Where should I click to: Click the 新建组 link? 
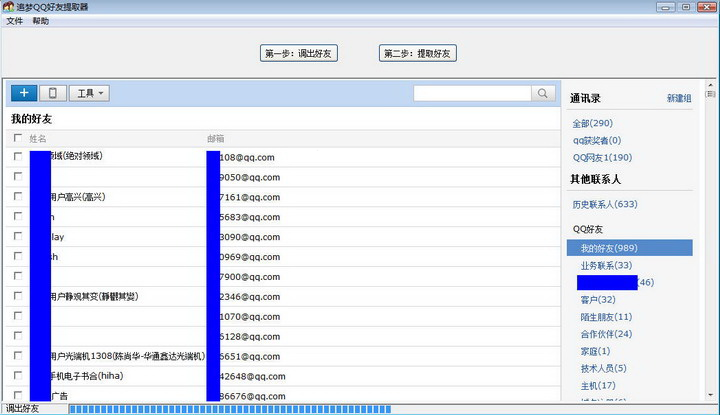coord(679,98)
